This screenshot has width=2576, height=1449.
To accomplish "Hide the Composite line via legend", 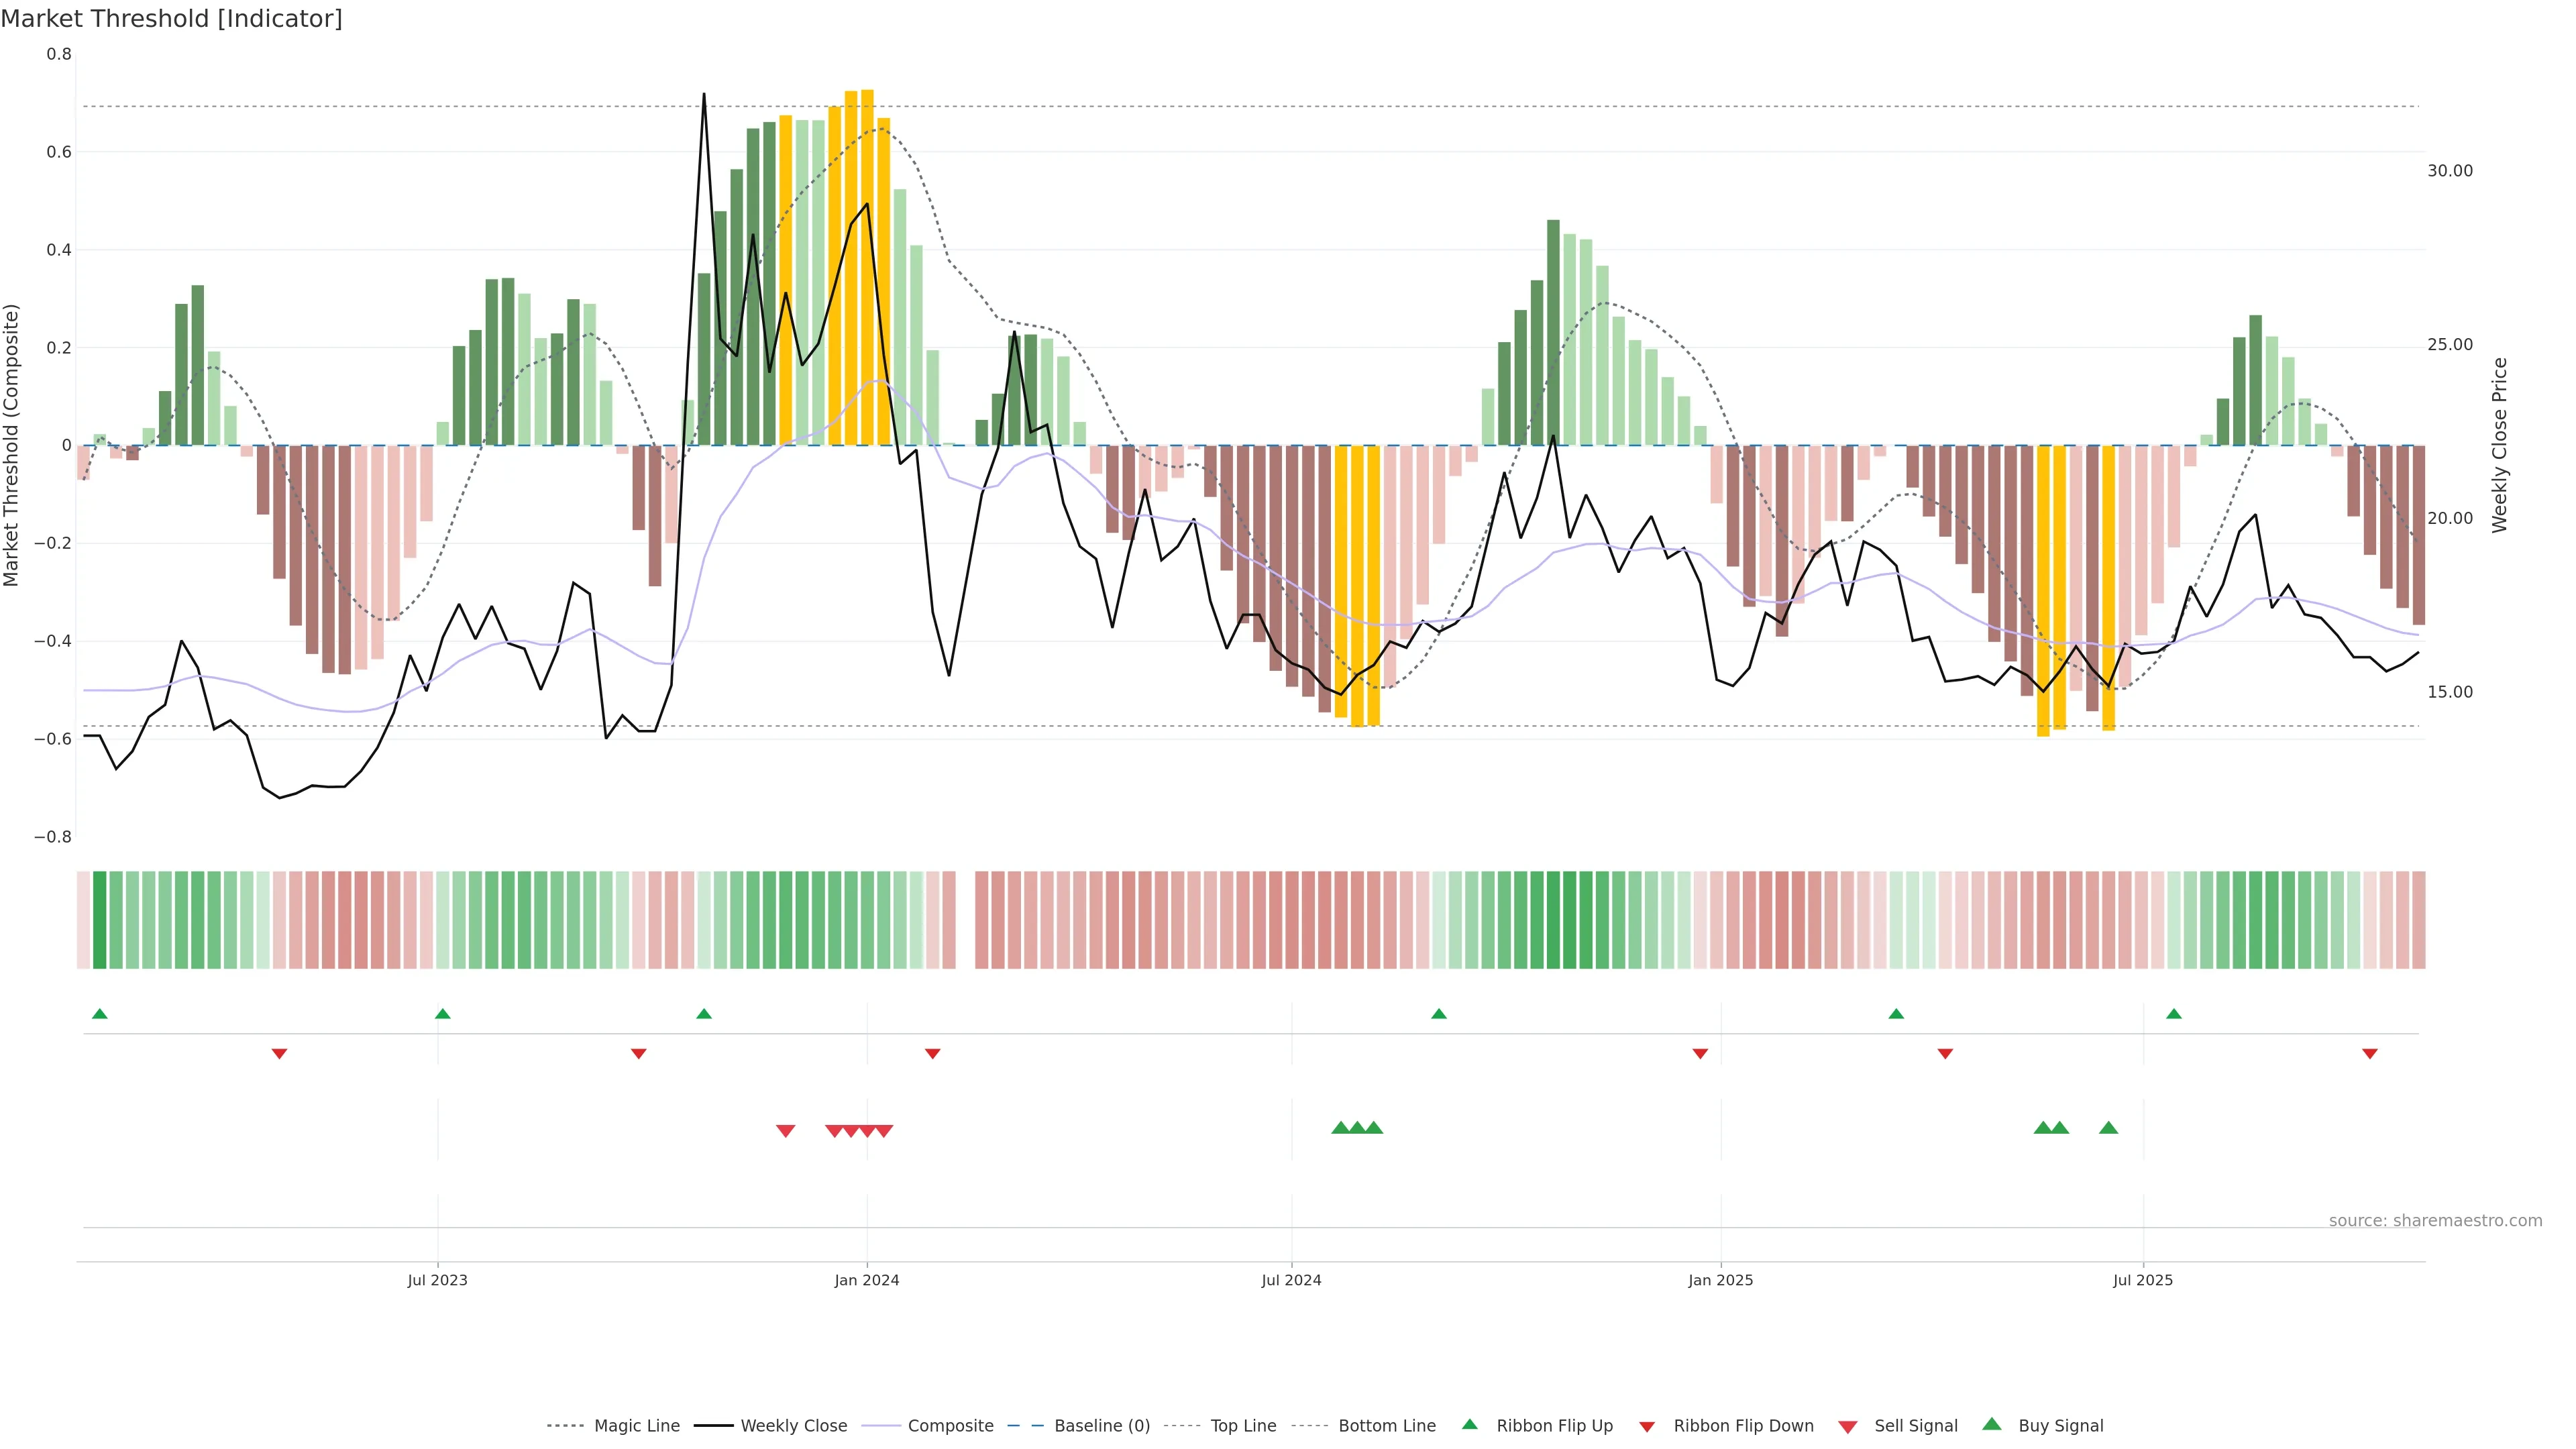I will click(x=950, y=1425).
